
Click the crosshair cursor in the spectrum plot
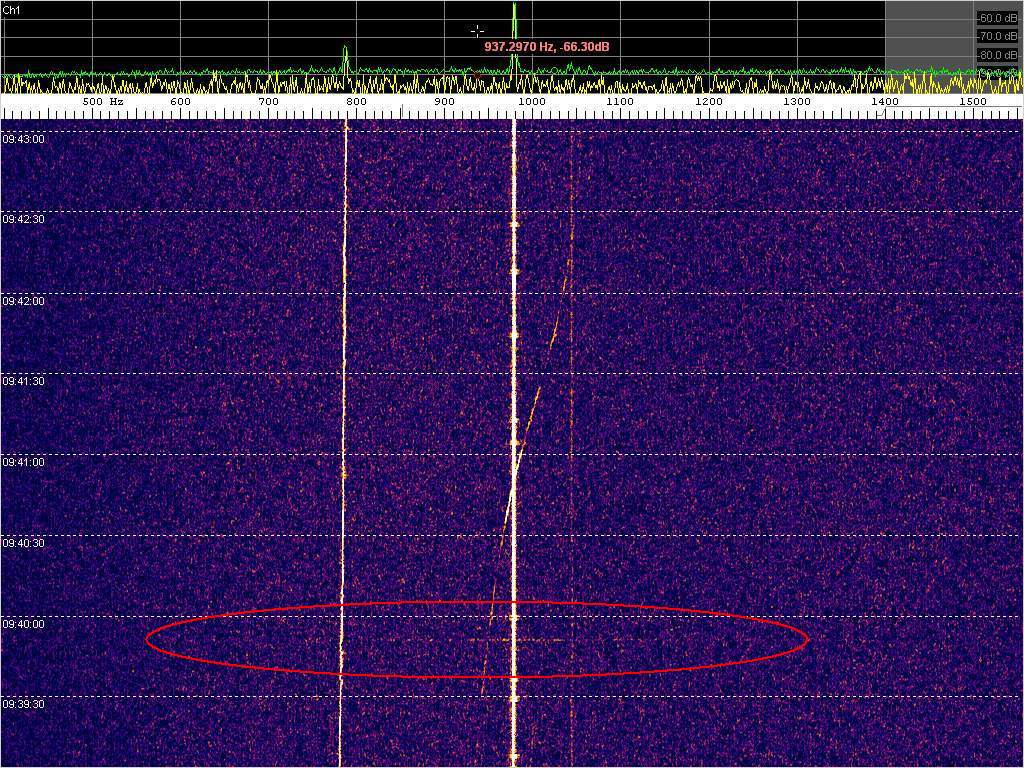click(477, 31)
